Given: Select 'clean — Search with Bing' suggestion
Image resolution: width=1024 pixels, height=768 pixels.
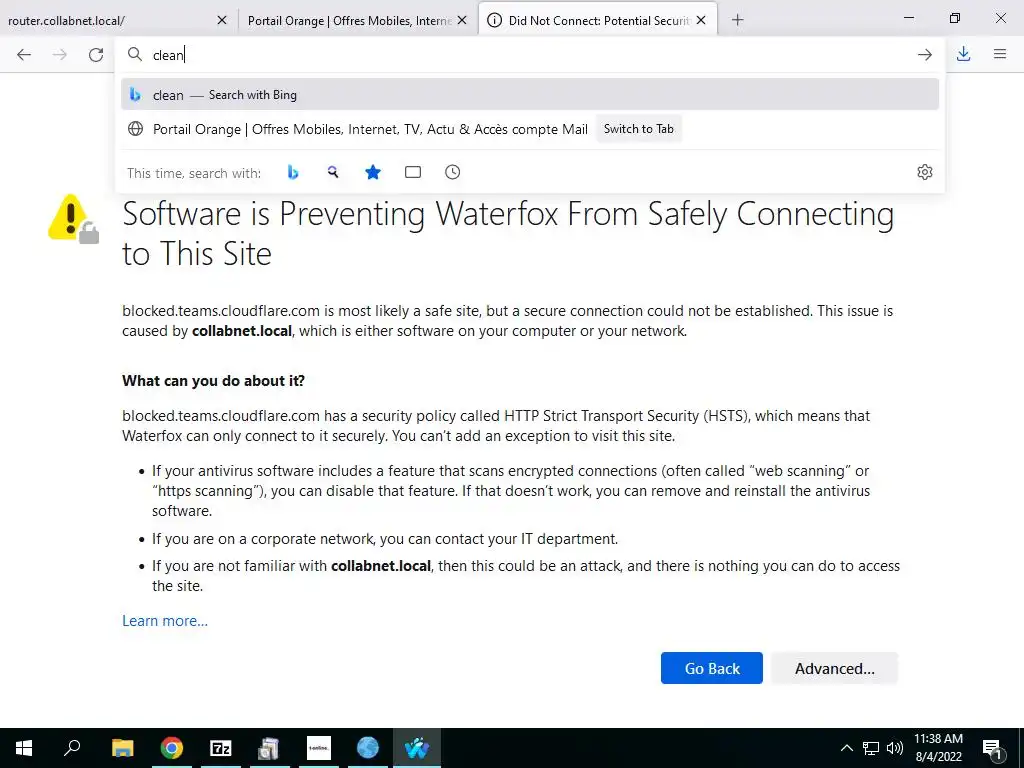Looking at the screenshot, I should (x=530, y=95).
